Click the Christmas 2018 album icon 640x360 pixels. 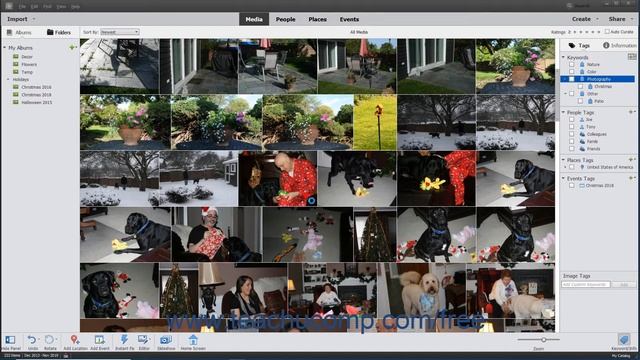(16, 94)
